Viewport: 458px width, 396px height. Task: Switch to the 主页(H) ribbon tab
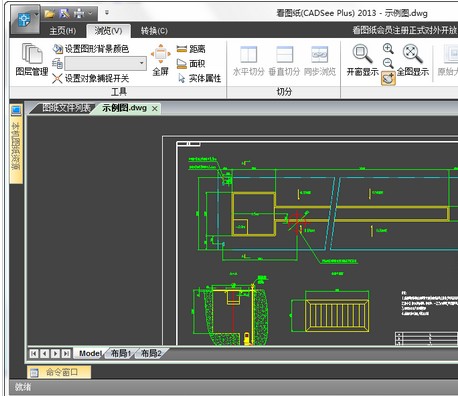[63, 31]
